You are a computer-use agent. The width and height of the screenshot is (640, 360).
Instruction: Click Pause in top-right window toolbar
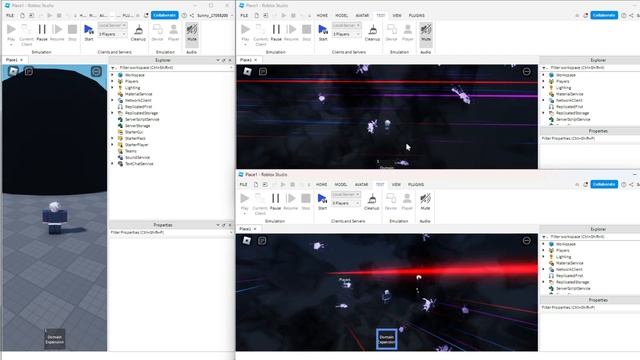pyautogui.click(x=276, y=32)
